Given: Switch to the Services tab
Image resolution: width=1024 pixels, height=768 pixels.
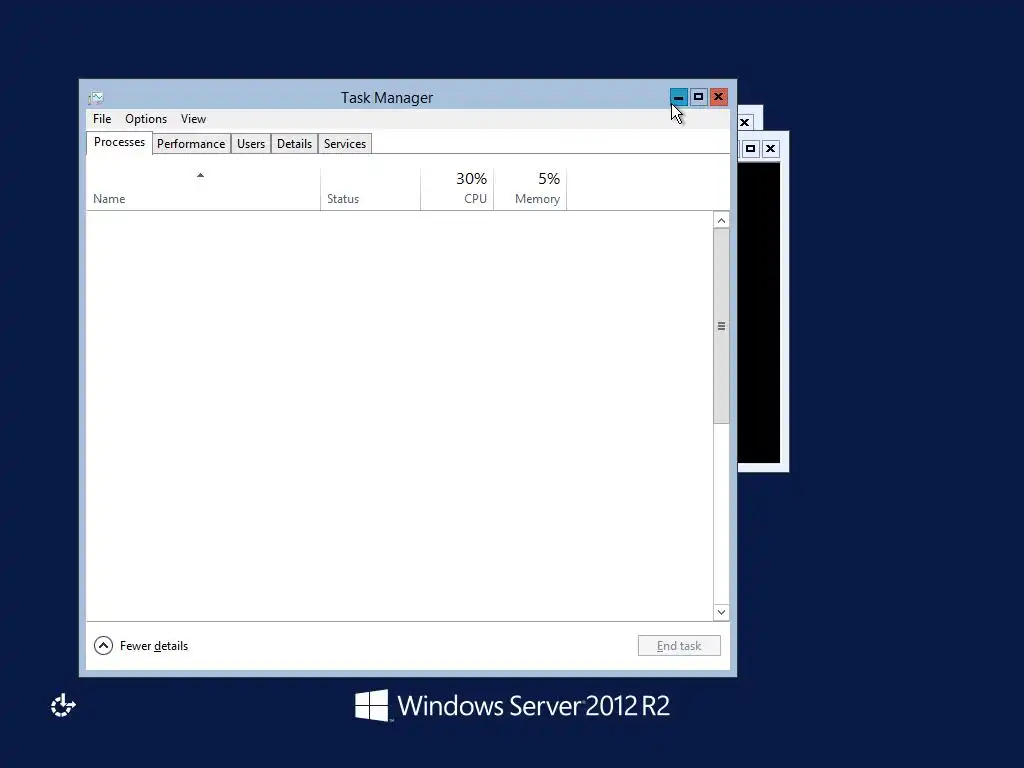Looking at the screenshot, I should pyautogui.click(x=345, y=144).
